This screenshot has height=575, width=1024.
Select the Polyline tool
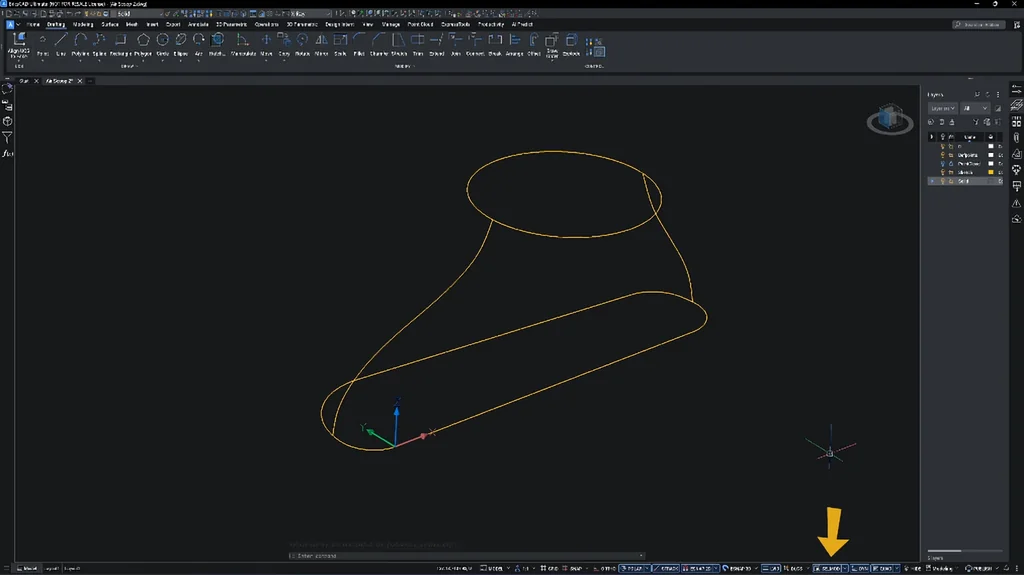click(x=80, y=44)
